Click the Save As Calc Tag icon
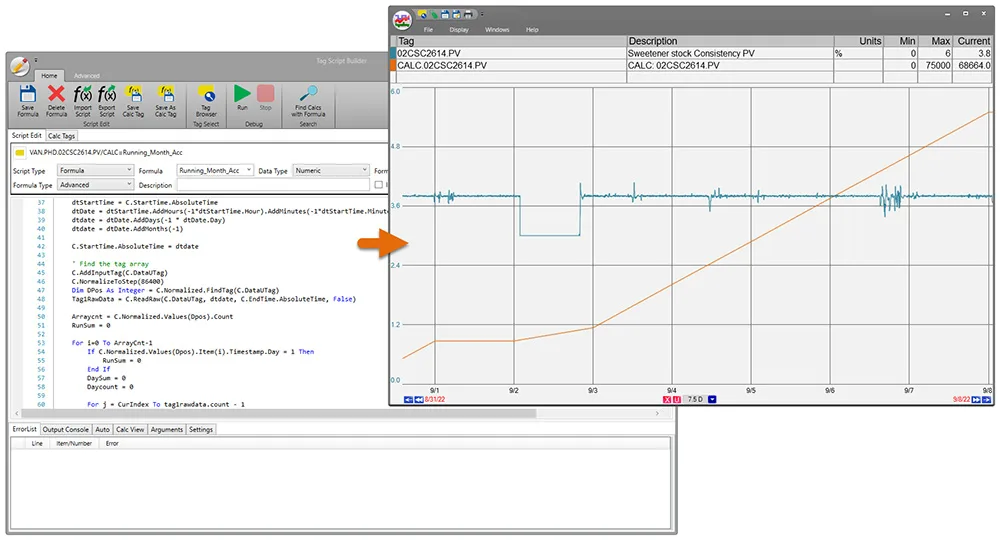This screenshot has width=1000, height=541. tap(164, 98)
